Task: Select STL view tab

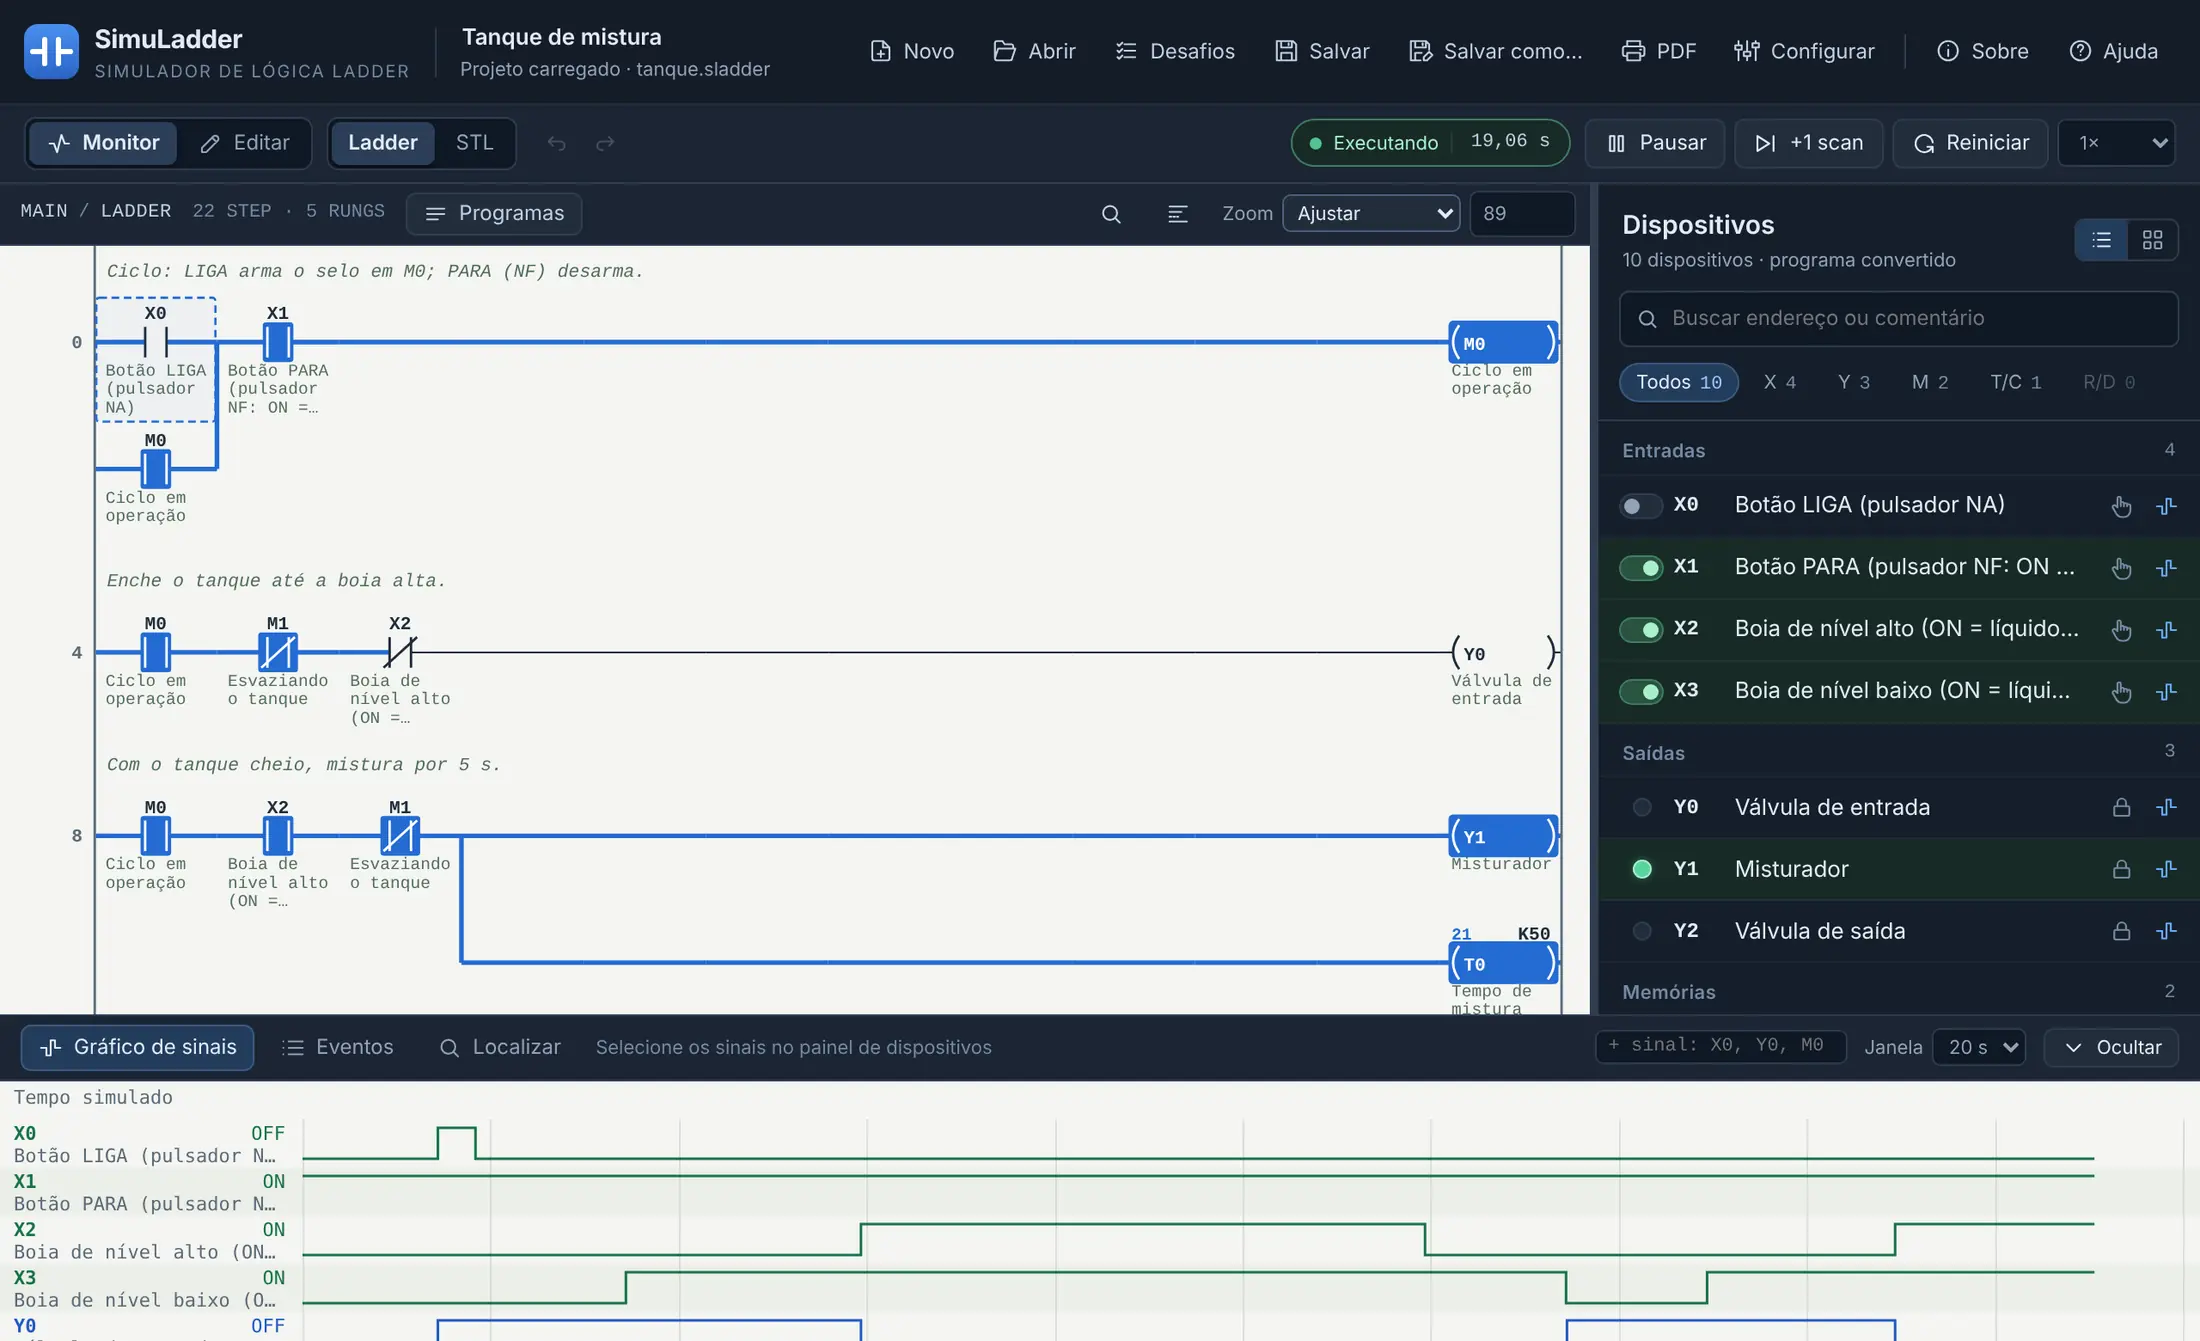Action: (474, 143)
